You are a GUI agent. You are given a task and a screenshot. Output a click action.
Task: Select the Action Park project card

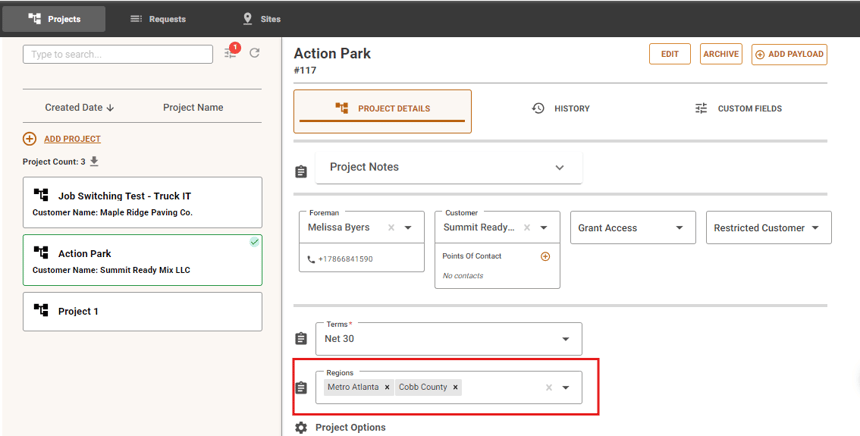click(143, 260)
